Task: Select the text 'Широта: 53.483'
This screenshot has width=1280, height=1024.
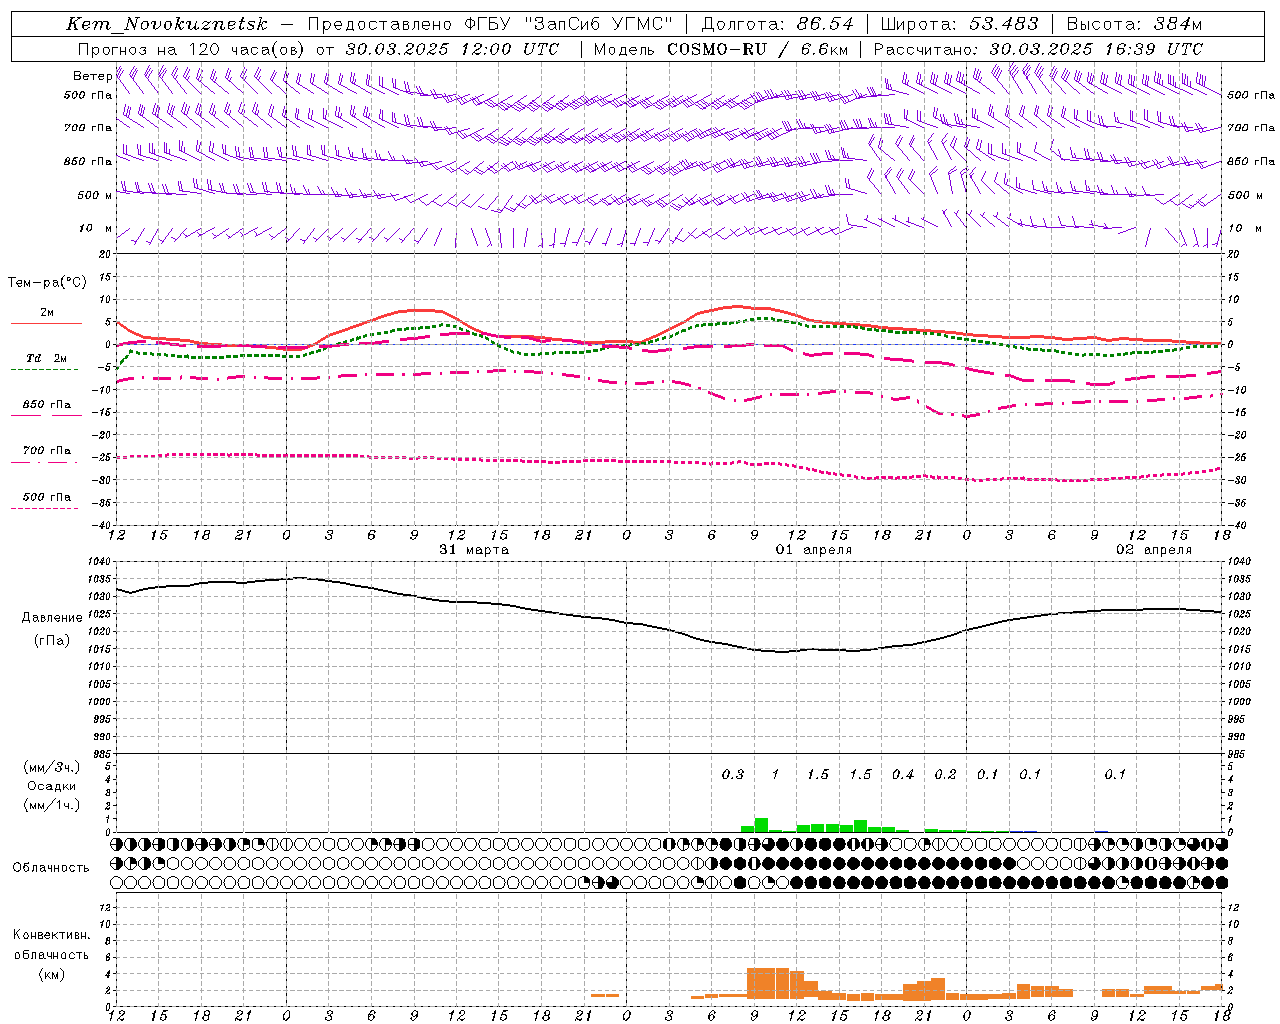Action: [x=960, y=24]
